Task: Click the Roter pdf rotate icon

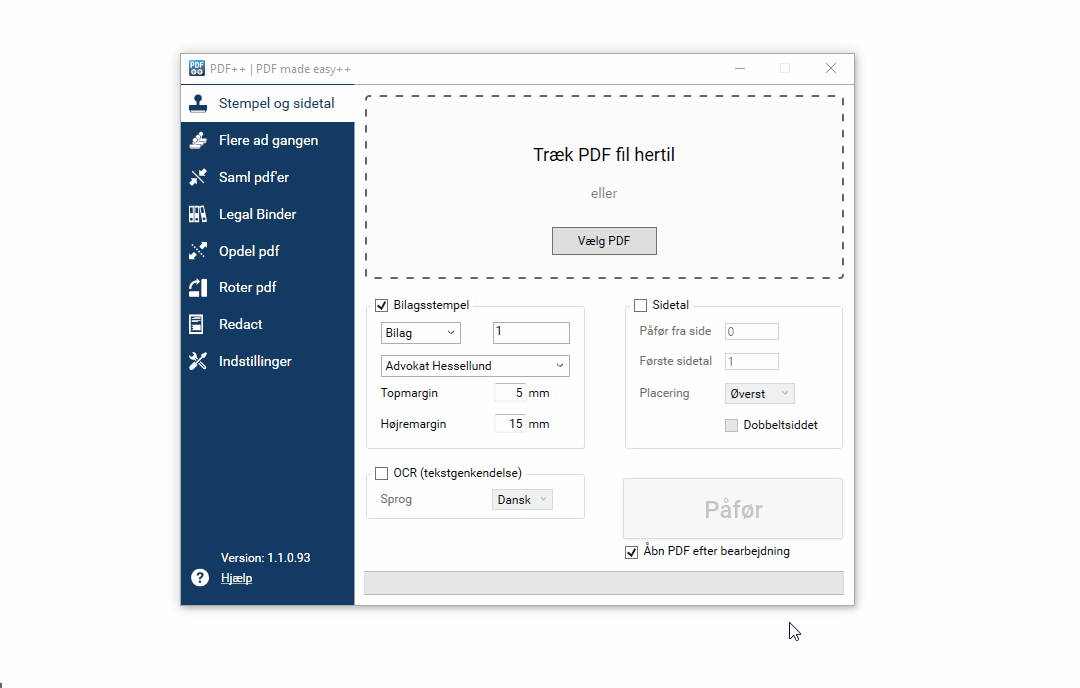Action: [198, 287]
